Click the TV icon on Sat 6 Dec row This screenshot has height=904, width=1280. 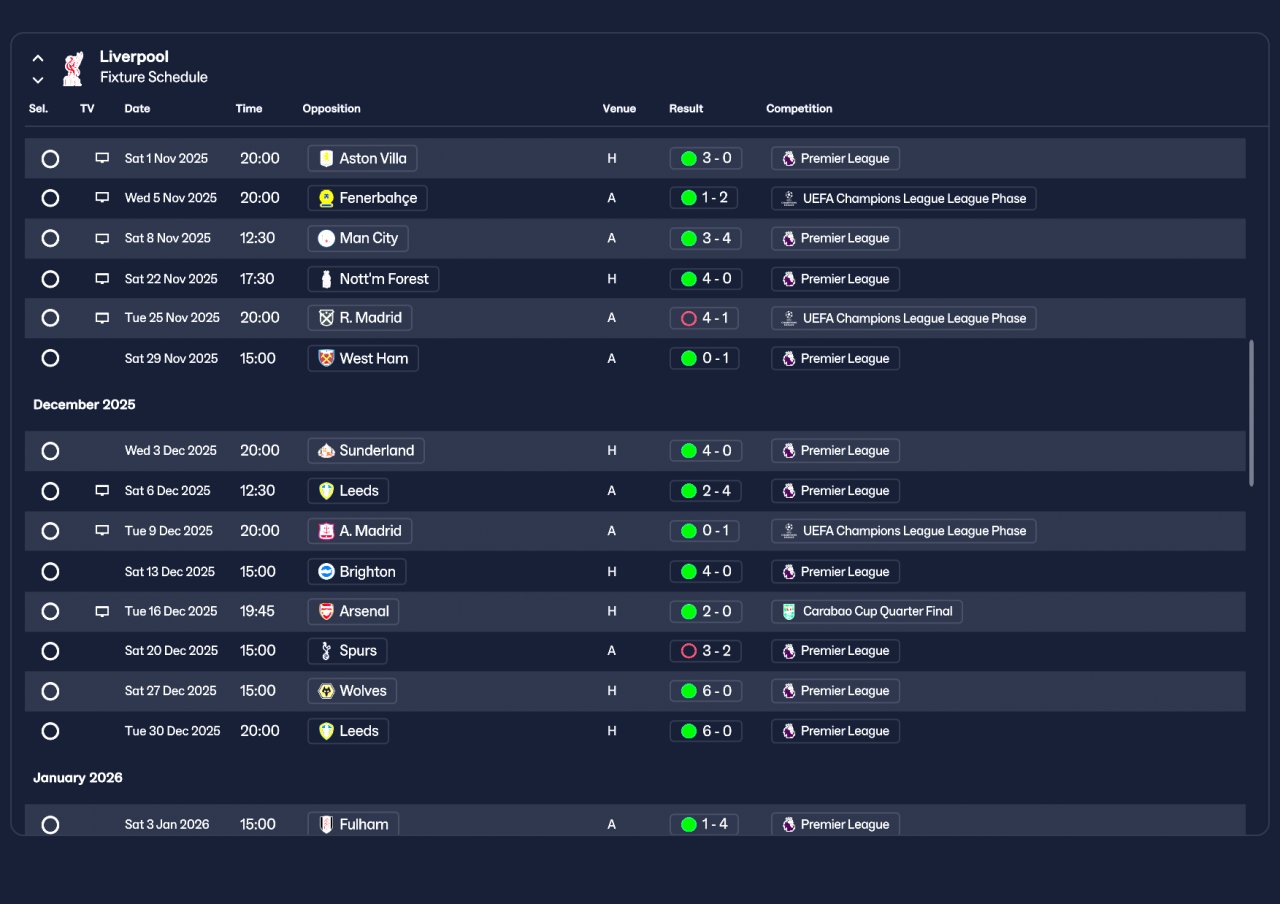(x=102, y=491)
